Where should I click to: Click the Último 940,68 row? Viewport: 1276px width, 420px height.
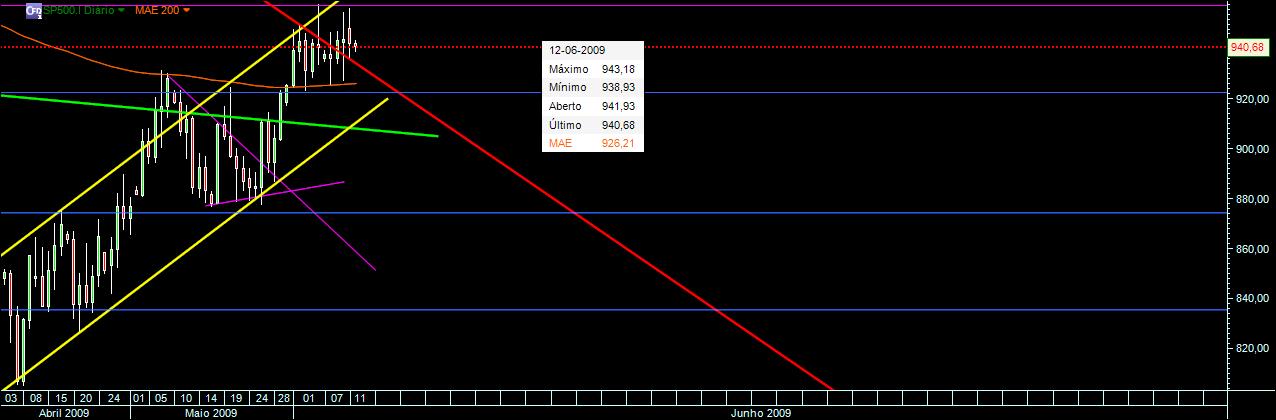pos(592,125)
